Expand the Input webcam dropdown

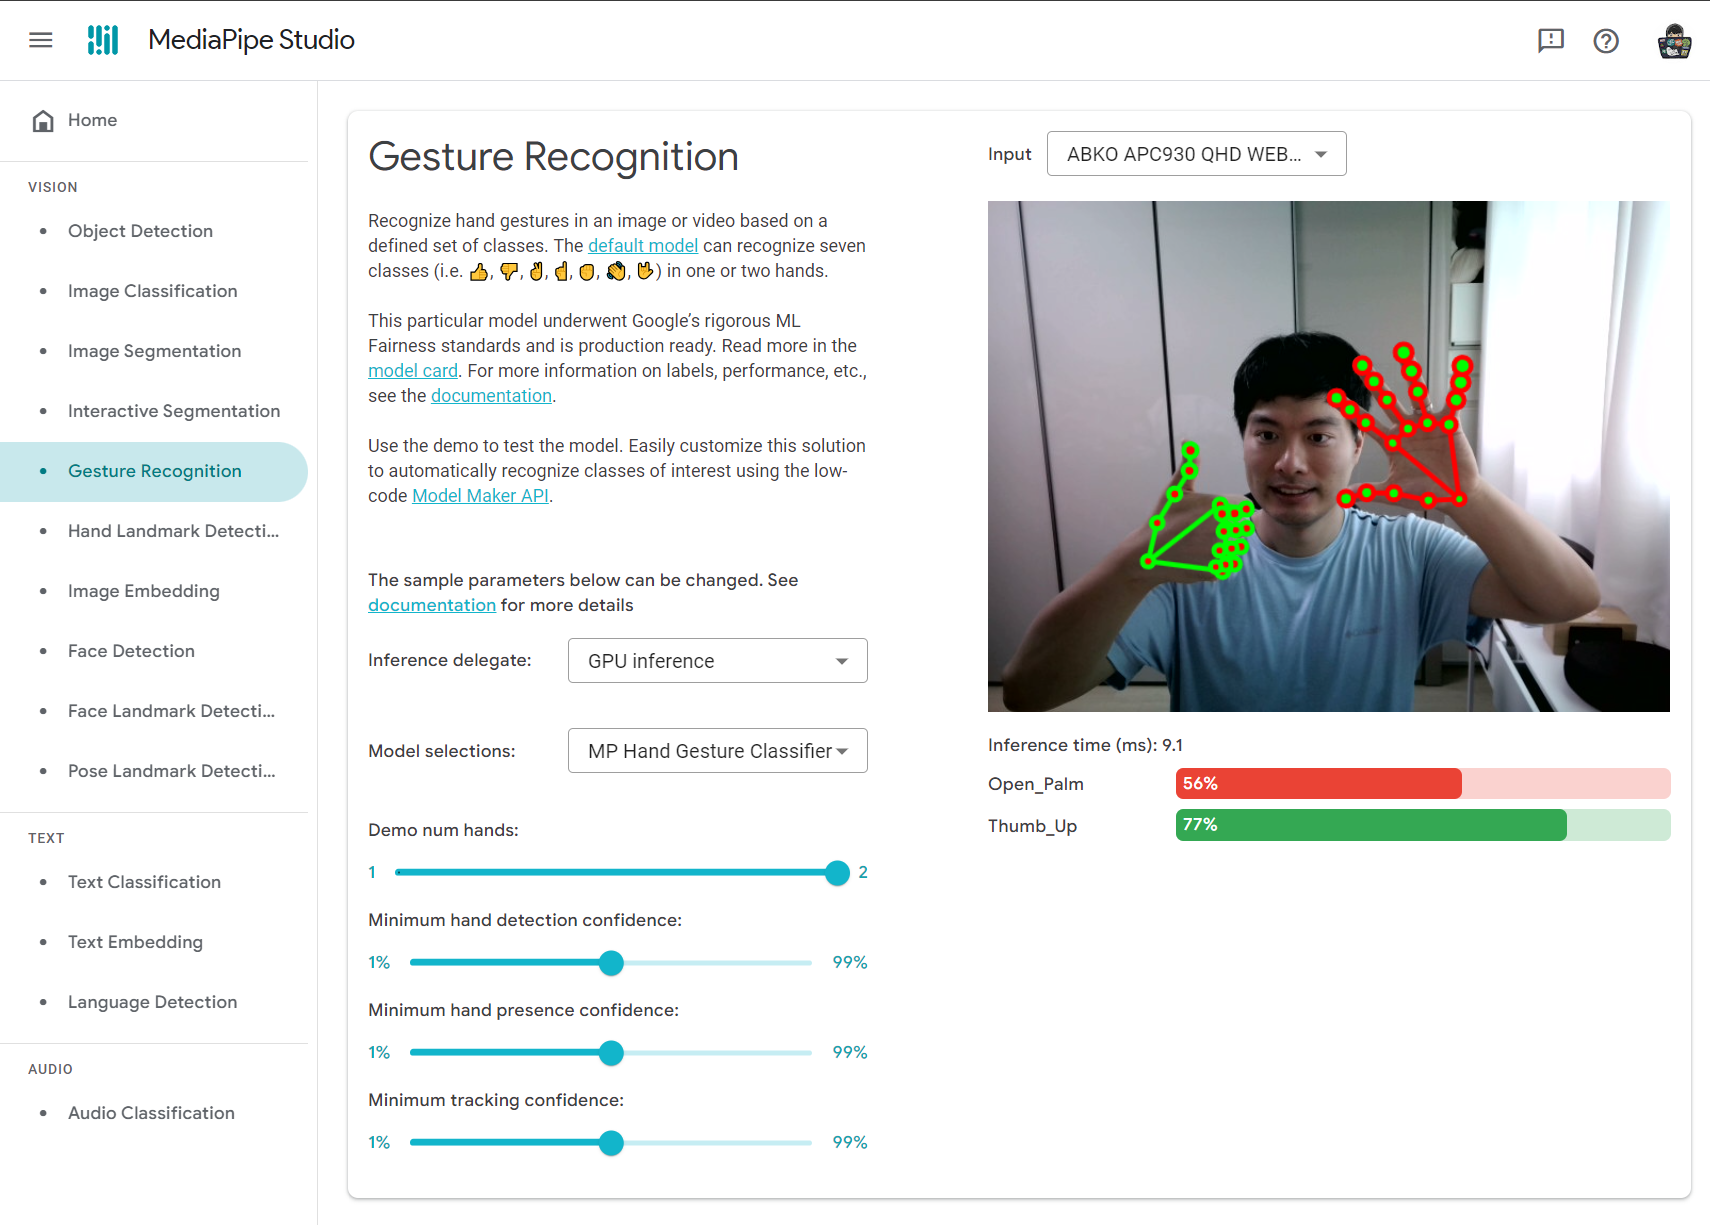(x=1196, y=154)
